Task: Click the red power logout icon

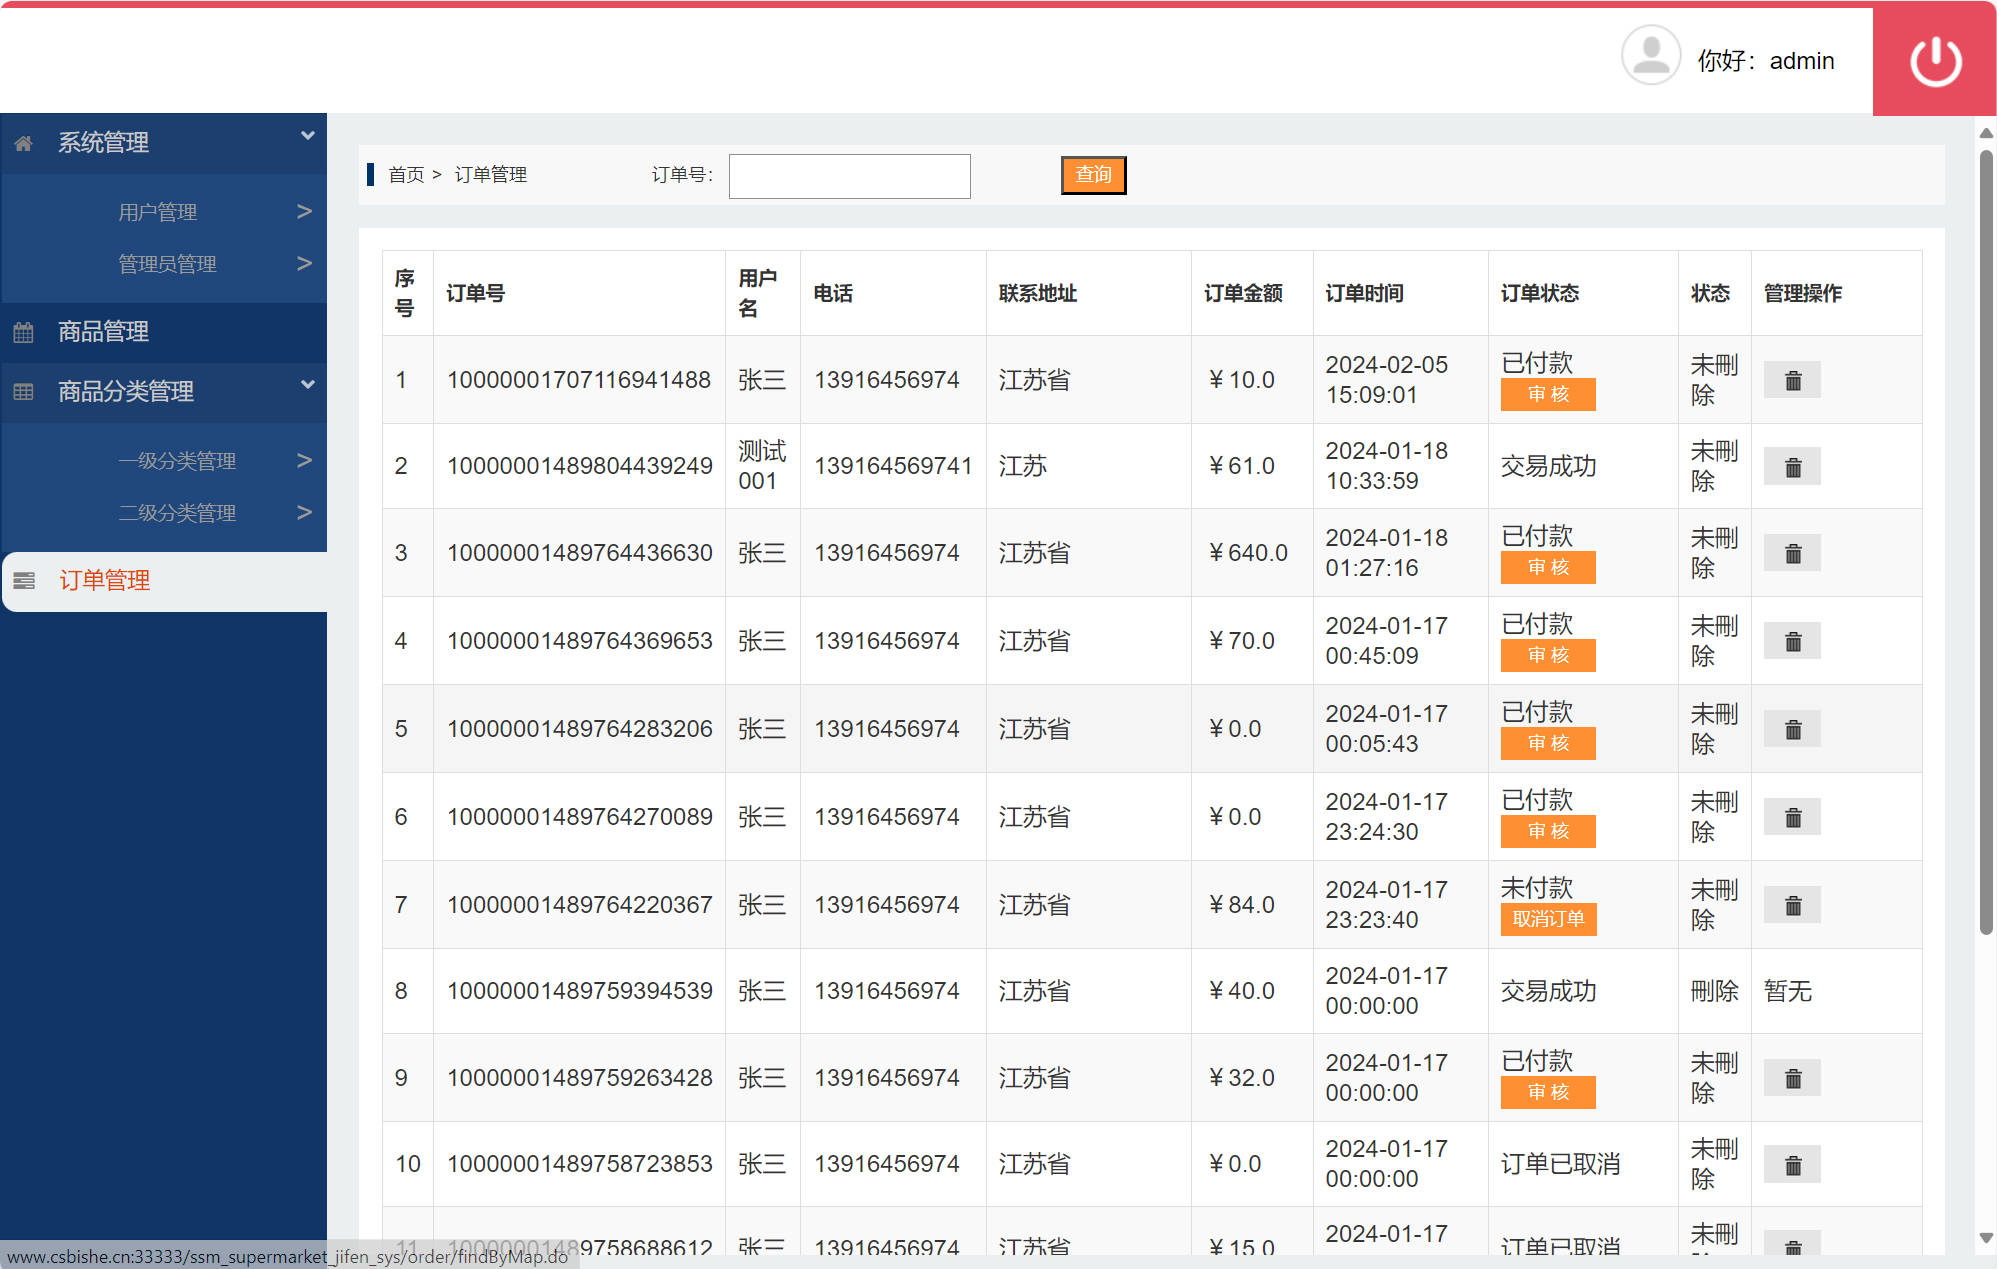Action: [1933, 60]
